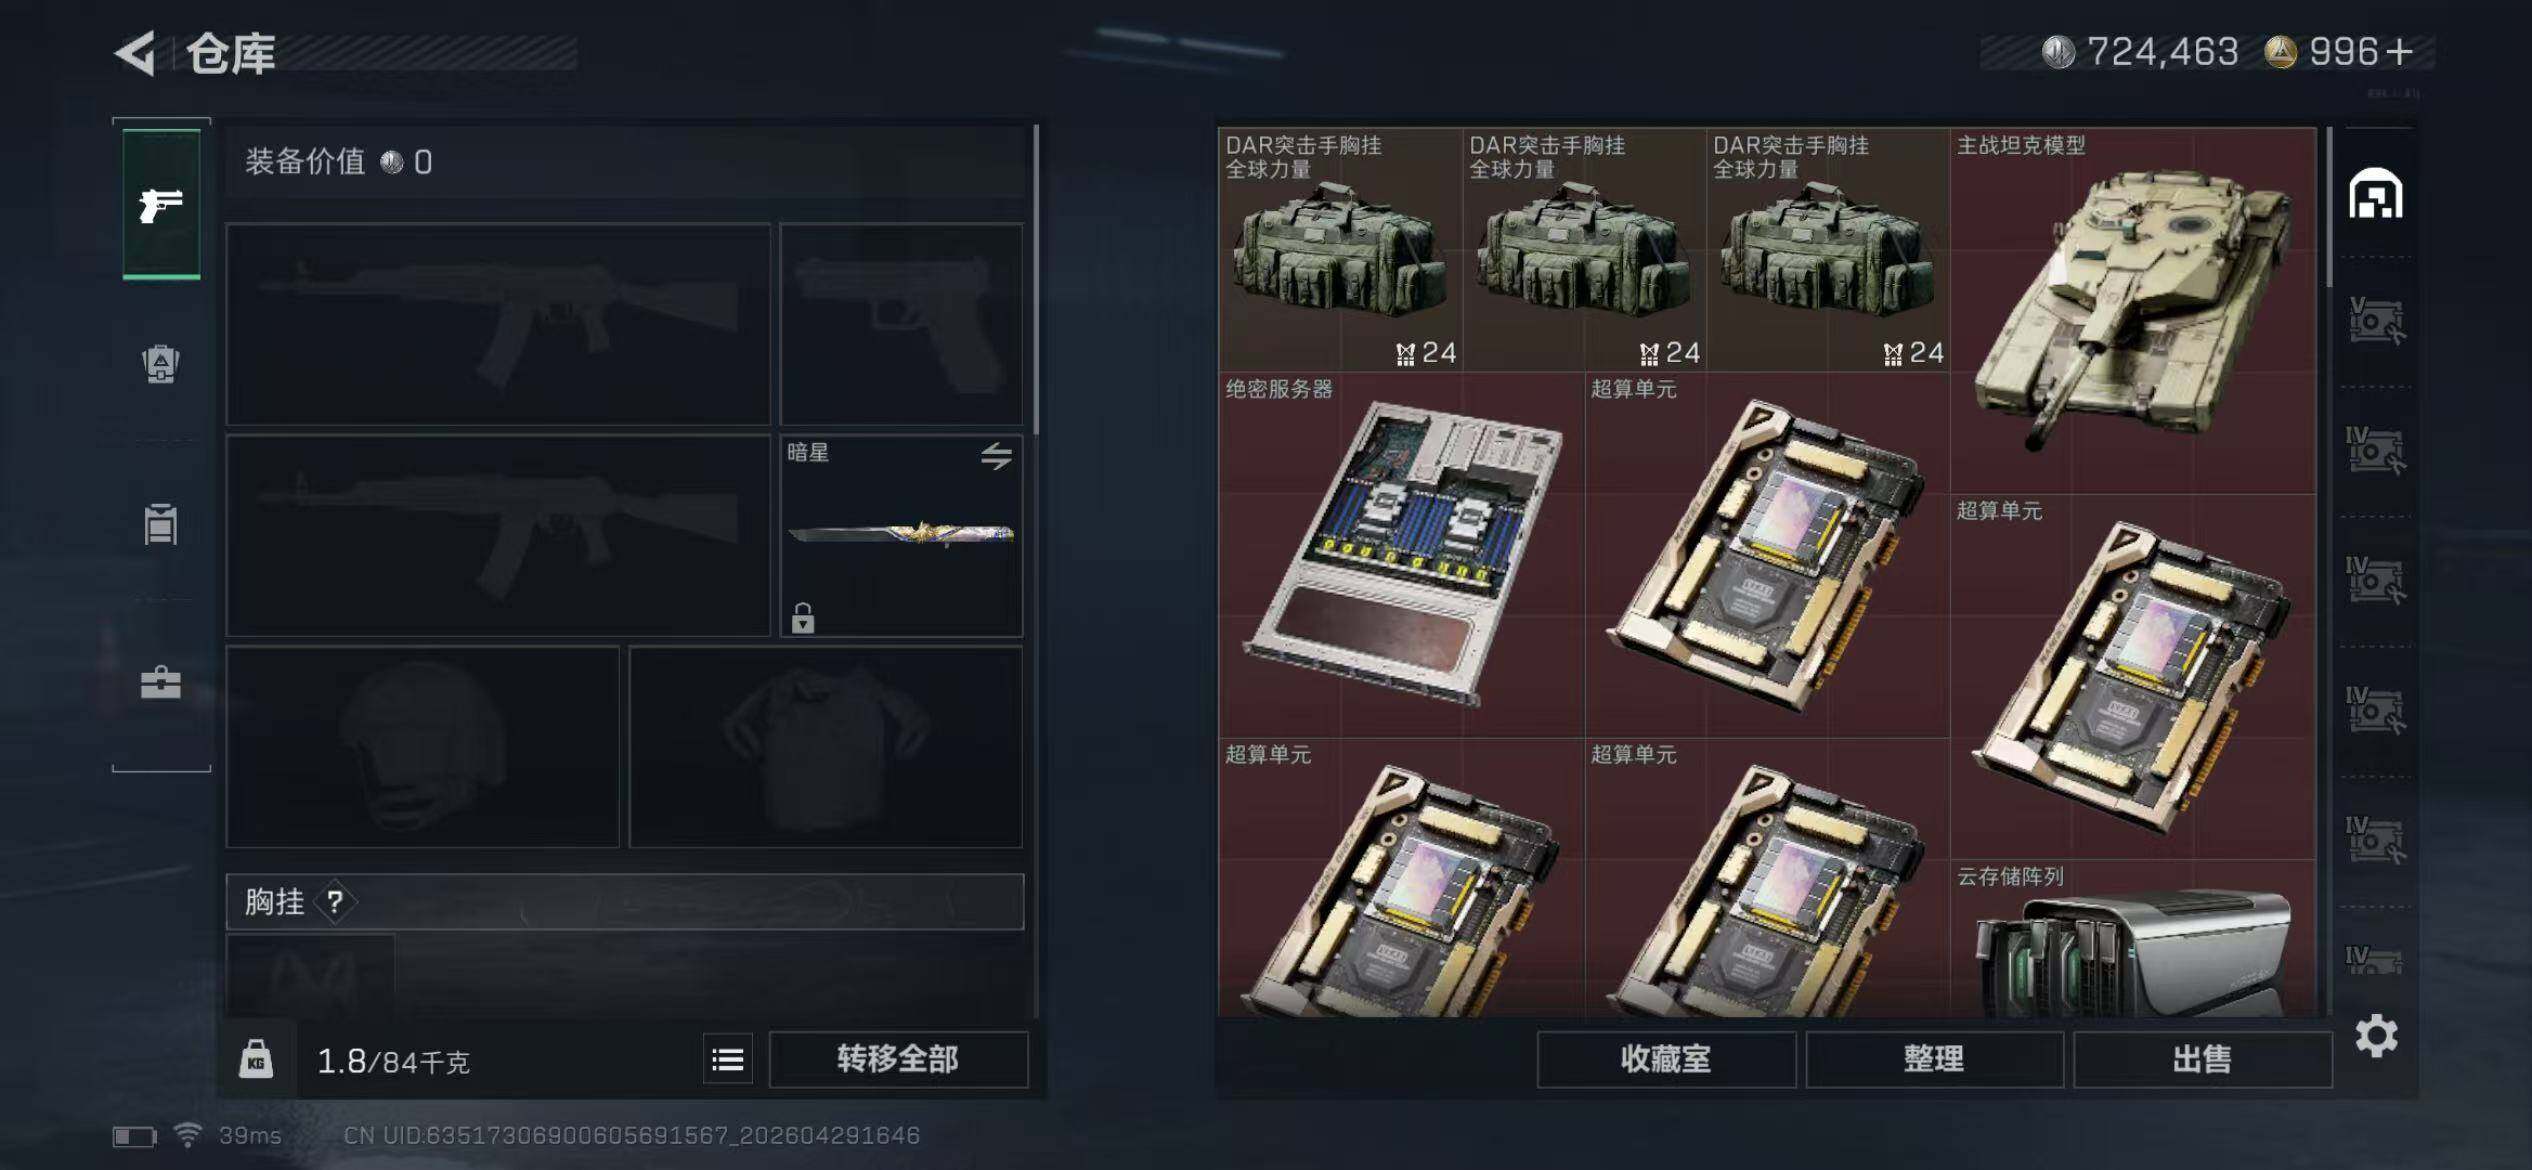Go back using the arrow beside 仓库
Image resolution: width=2532 pixels, height=1170 pixels.
pyautogui.click(x=136, y=53)
